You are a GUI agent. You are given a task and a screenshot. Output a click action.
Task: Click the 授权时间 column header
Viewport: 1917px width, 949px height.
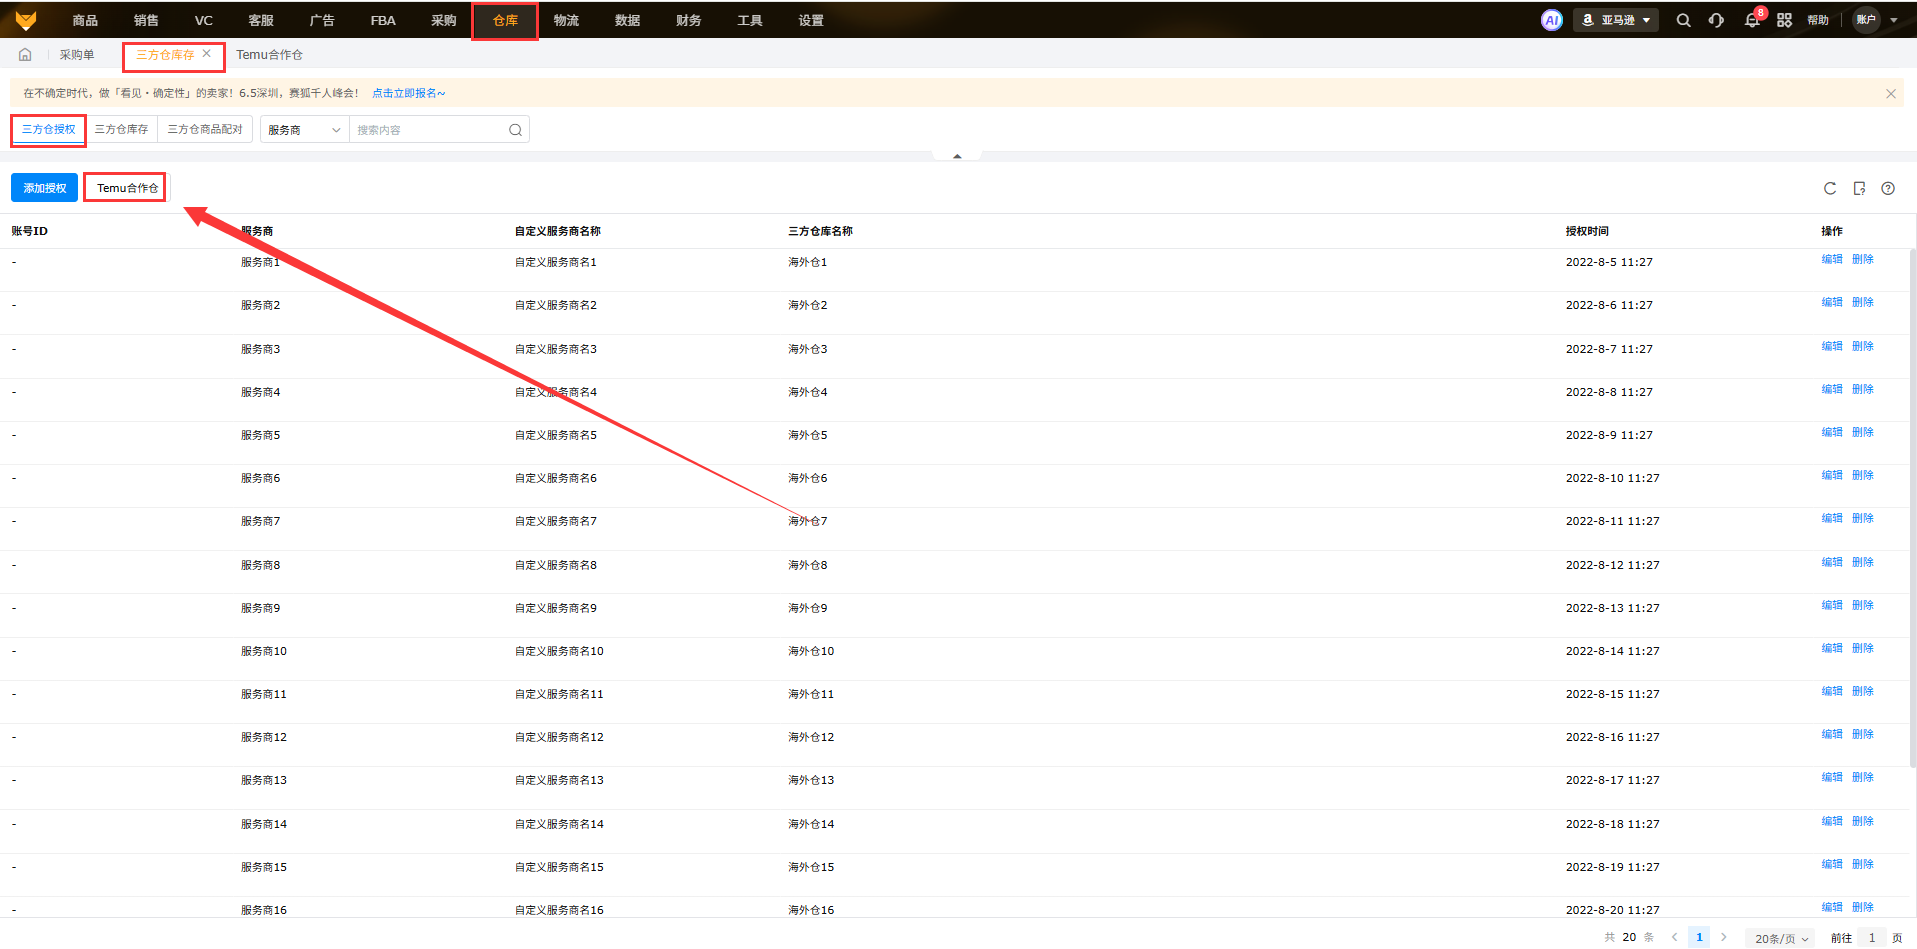pyautogui.click(x=1587, y=231)
